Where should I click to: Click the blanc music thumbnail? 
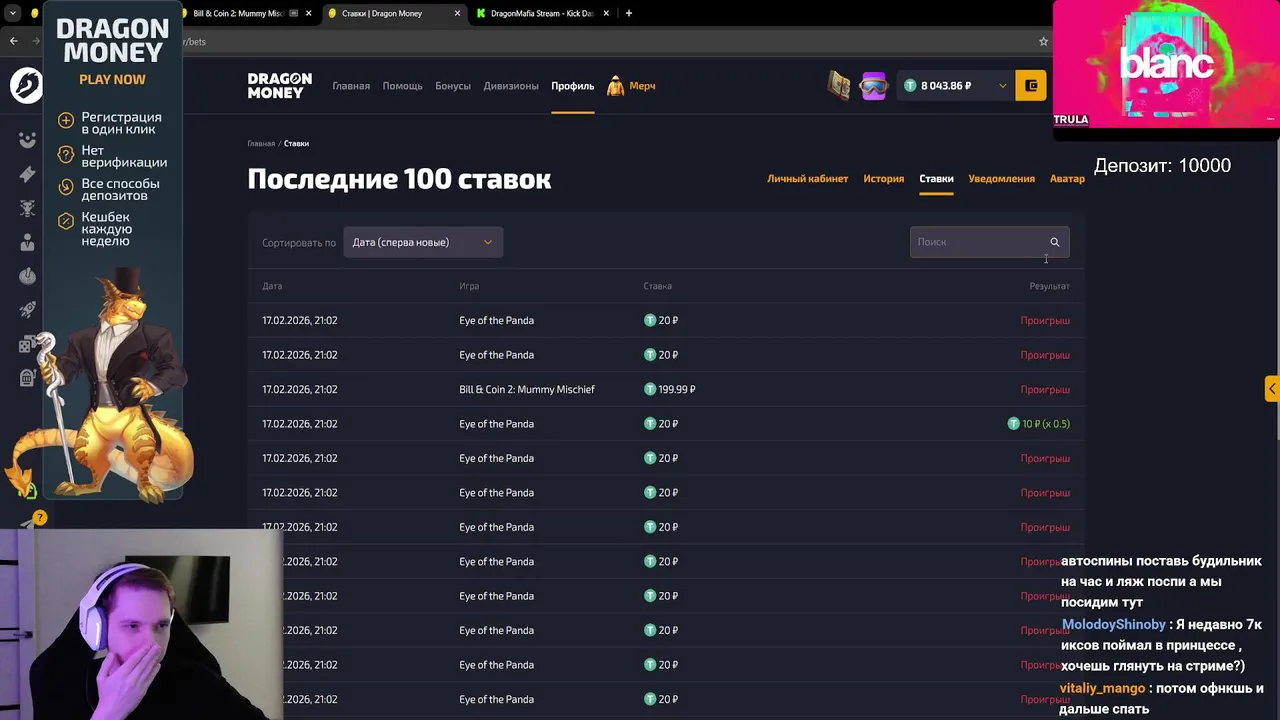coord(1165,64)
